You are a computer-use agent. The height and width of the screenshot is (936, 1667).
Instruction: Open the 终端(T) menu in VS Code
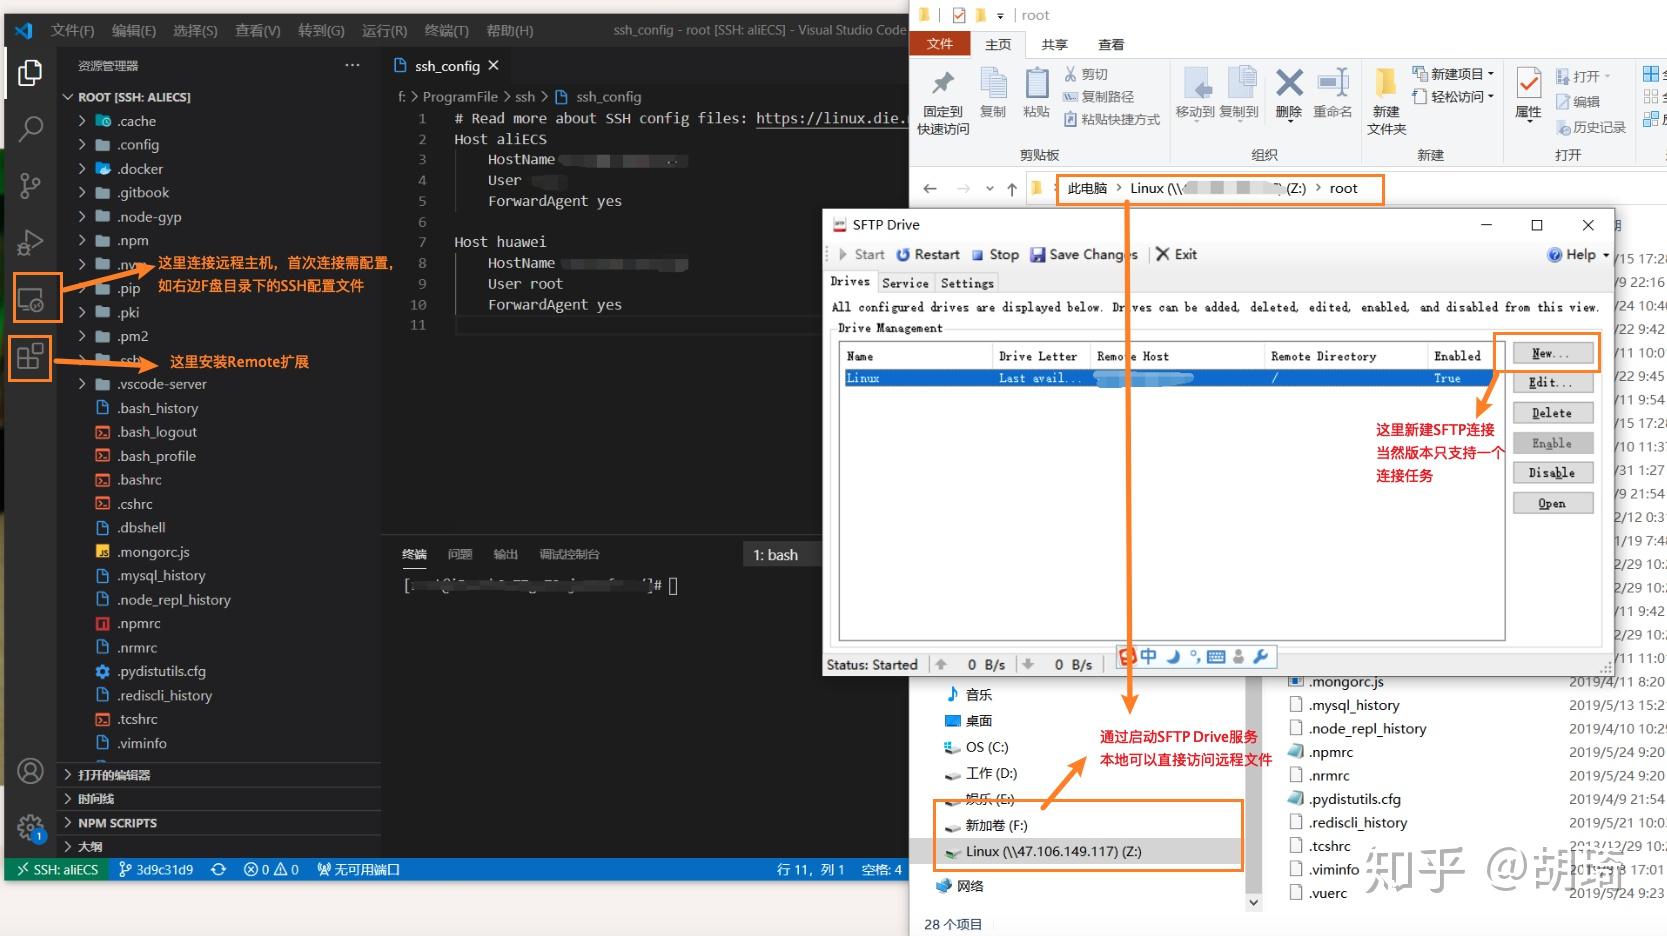(446, 30)
